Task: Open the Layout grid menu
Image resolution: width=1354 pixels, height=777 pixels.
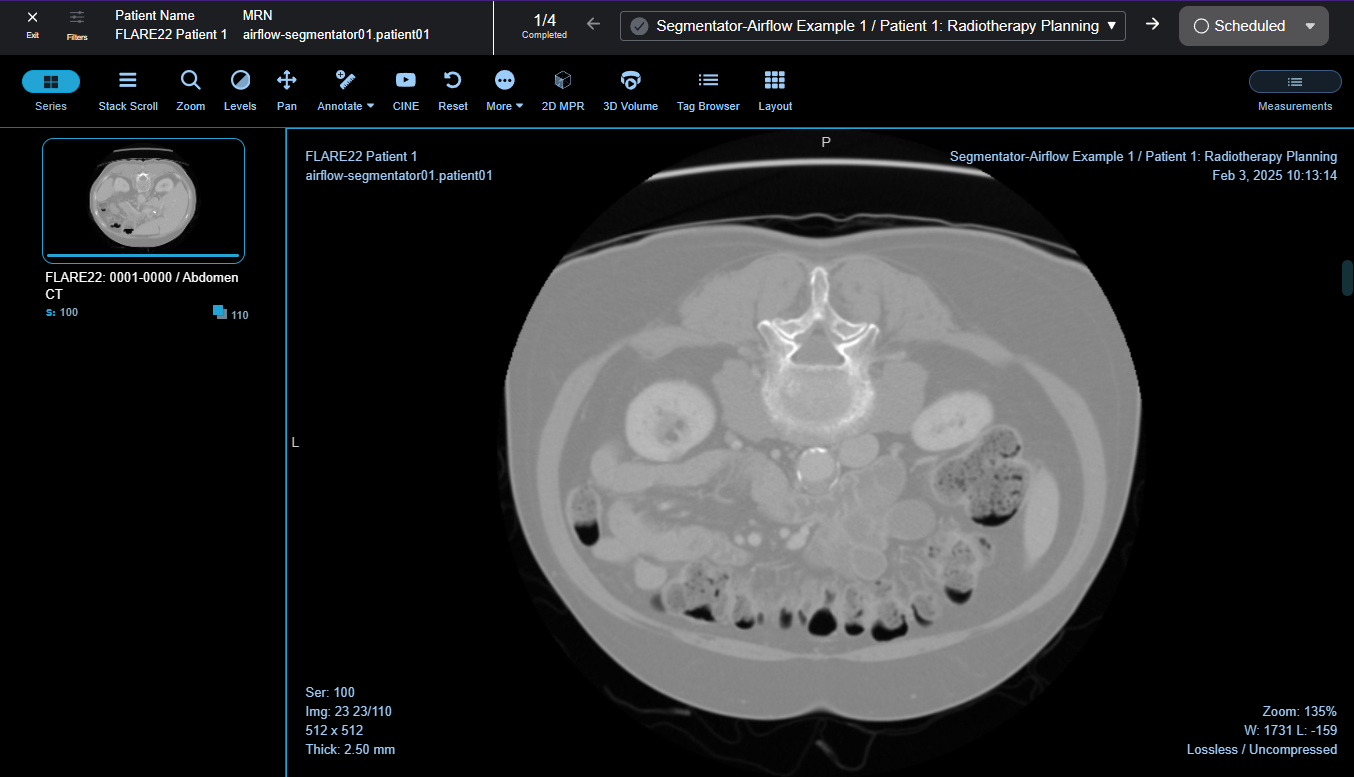Action: (774, 90)
